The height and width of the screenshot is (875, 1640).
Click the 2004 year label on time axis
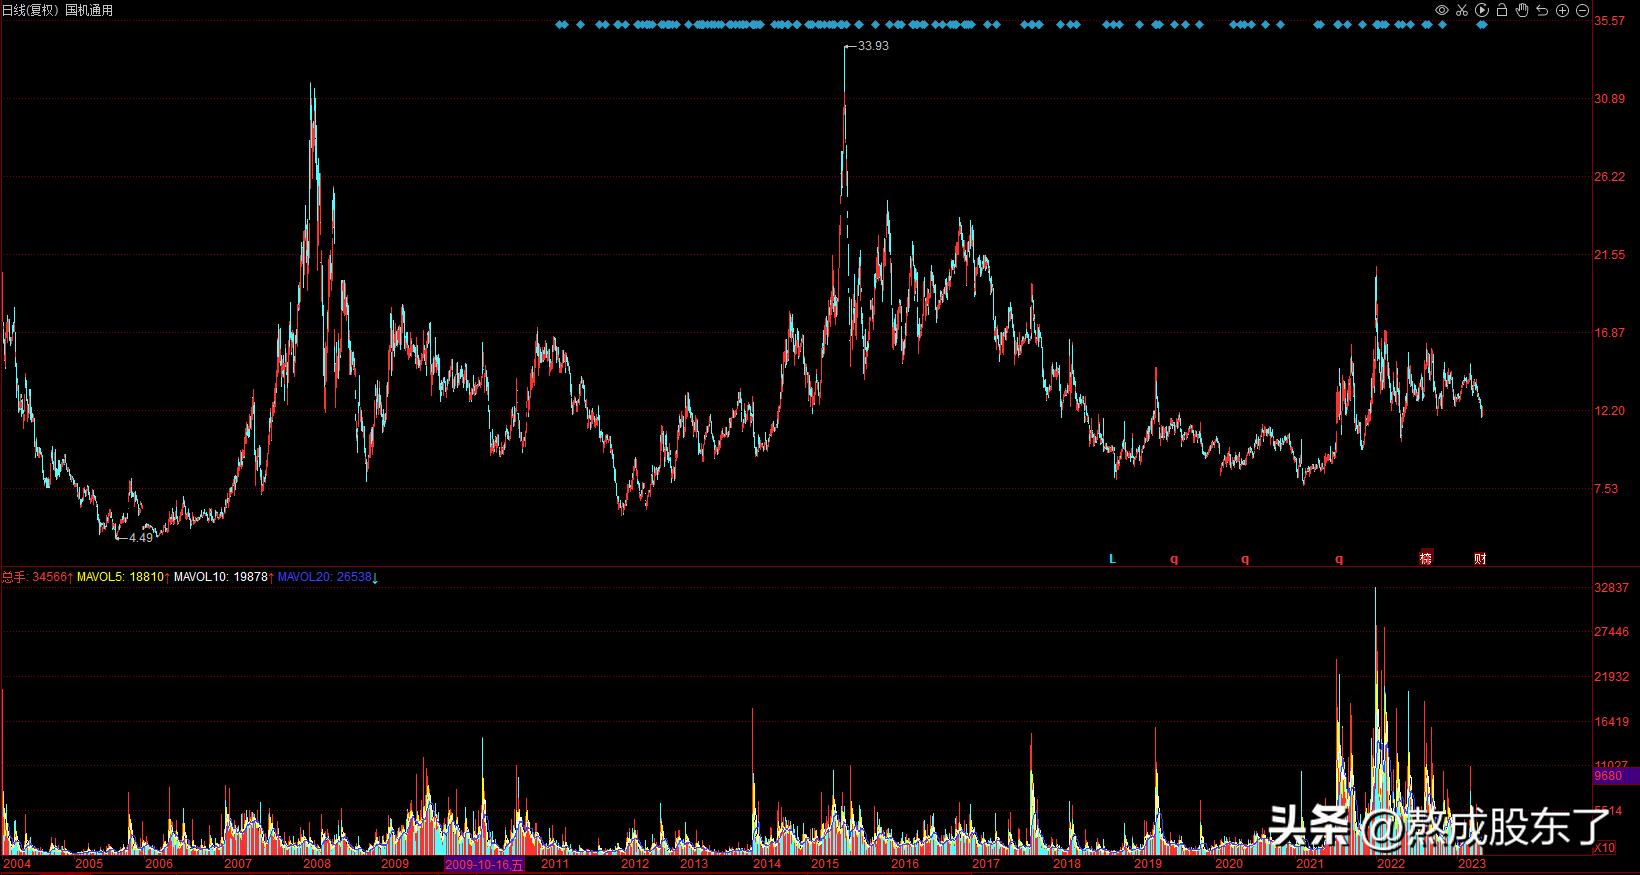click(17, 864)
